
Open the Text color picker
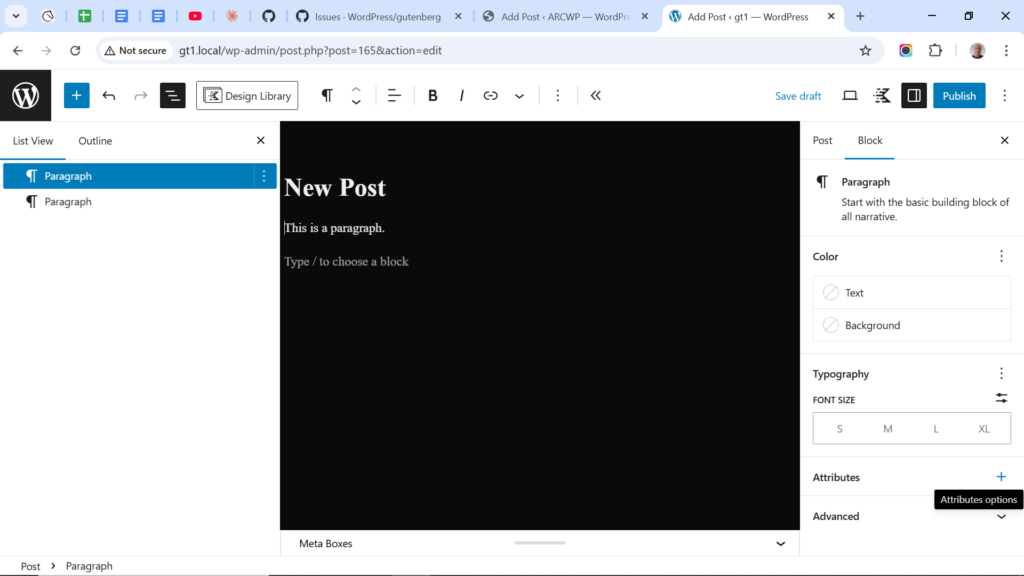click(x=911, y=293)
